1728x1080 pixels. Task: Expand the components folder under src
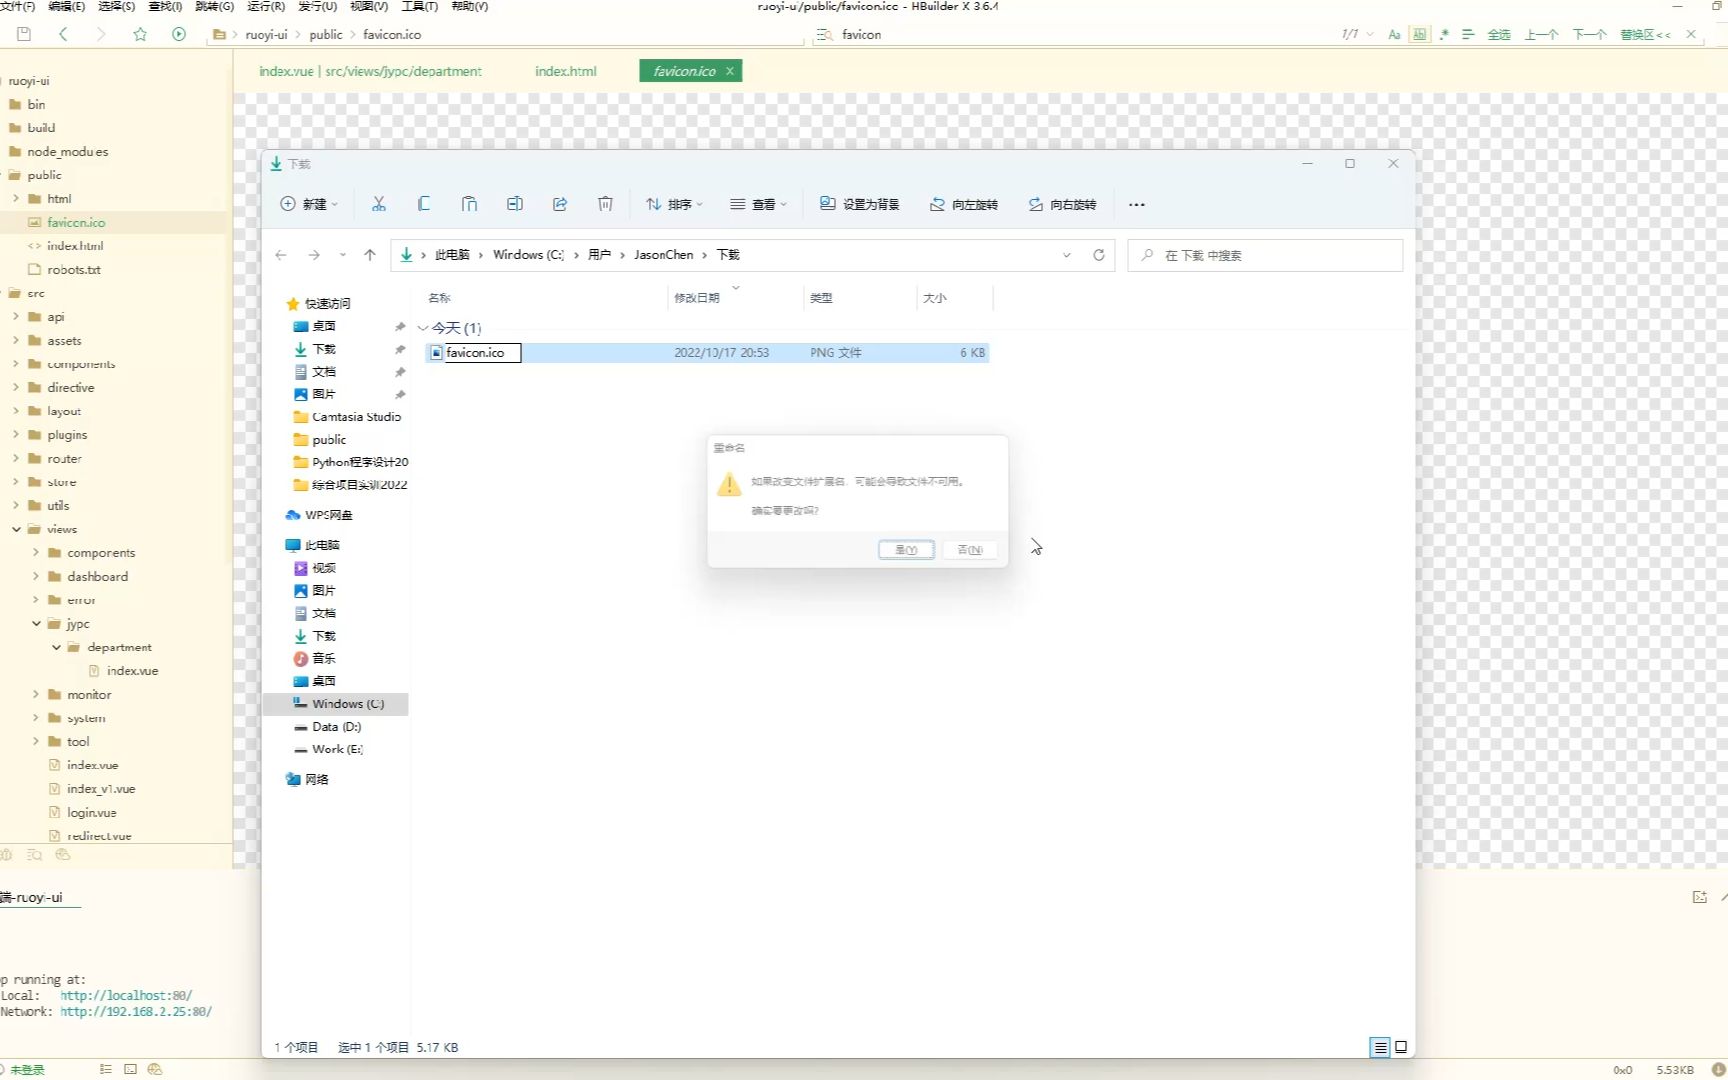click(x=16, y=363)
